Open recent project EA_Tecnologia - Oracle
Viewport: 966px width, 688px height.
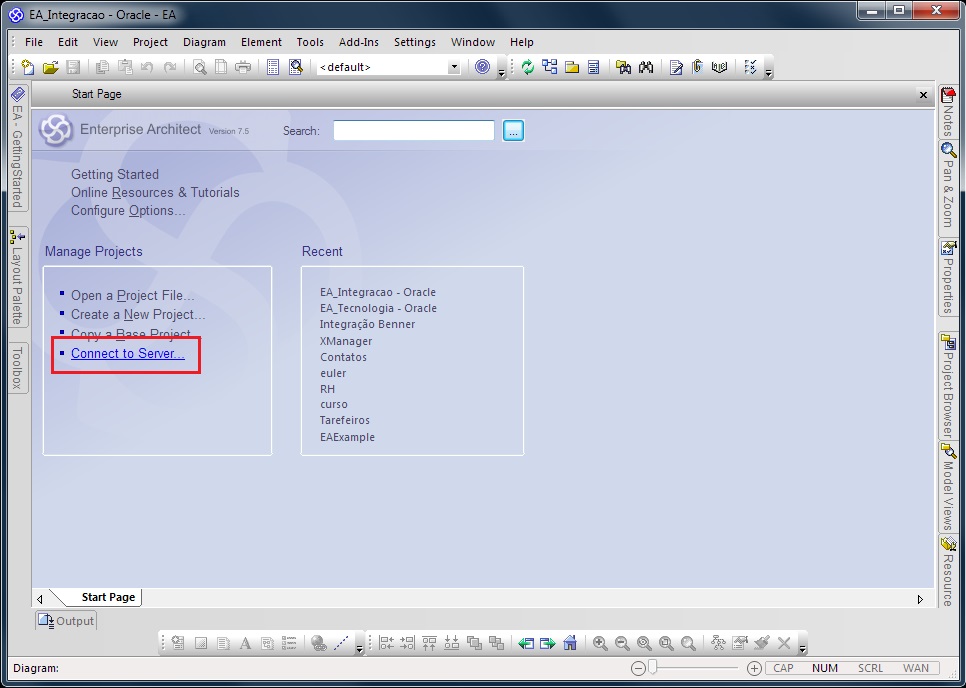coord(378,308)
